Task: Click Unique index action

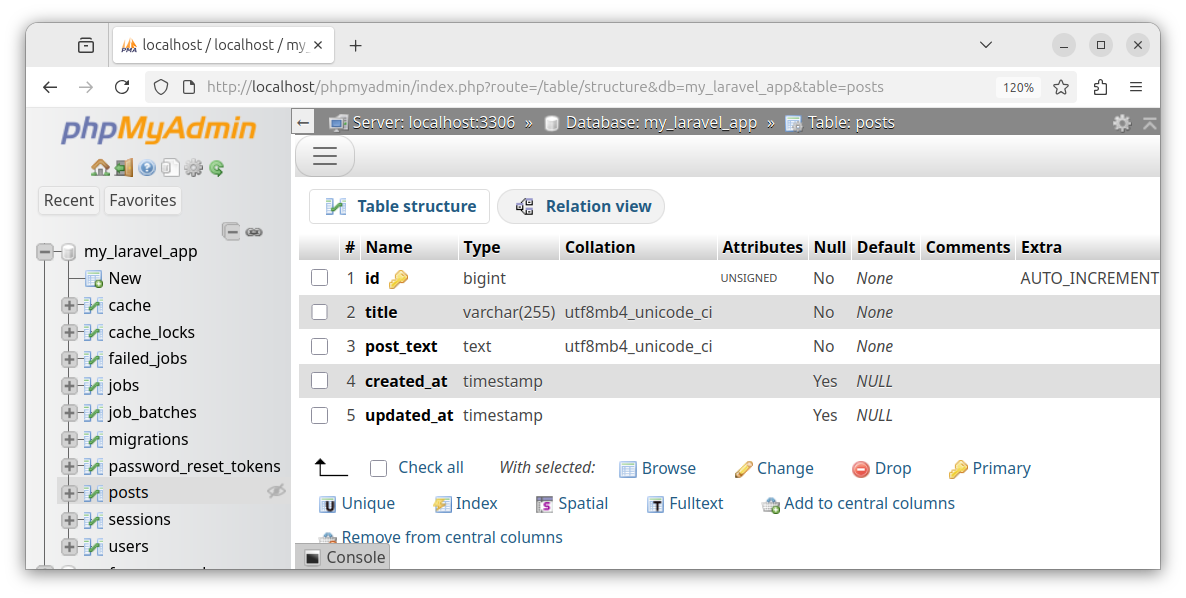Action: [356, 503]
